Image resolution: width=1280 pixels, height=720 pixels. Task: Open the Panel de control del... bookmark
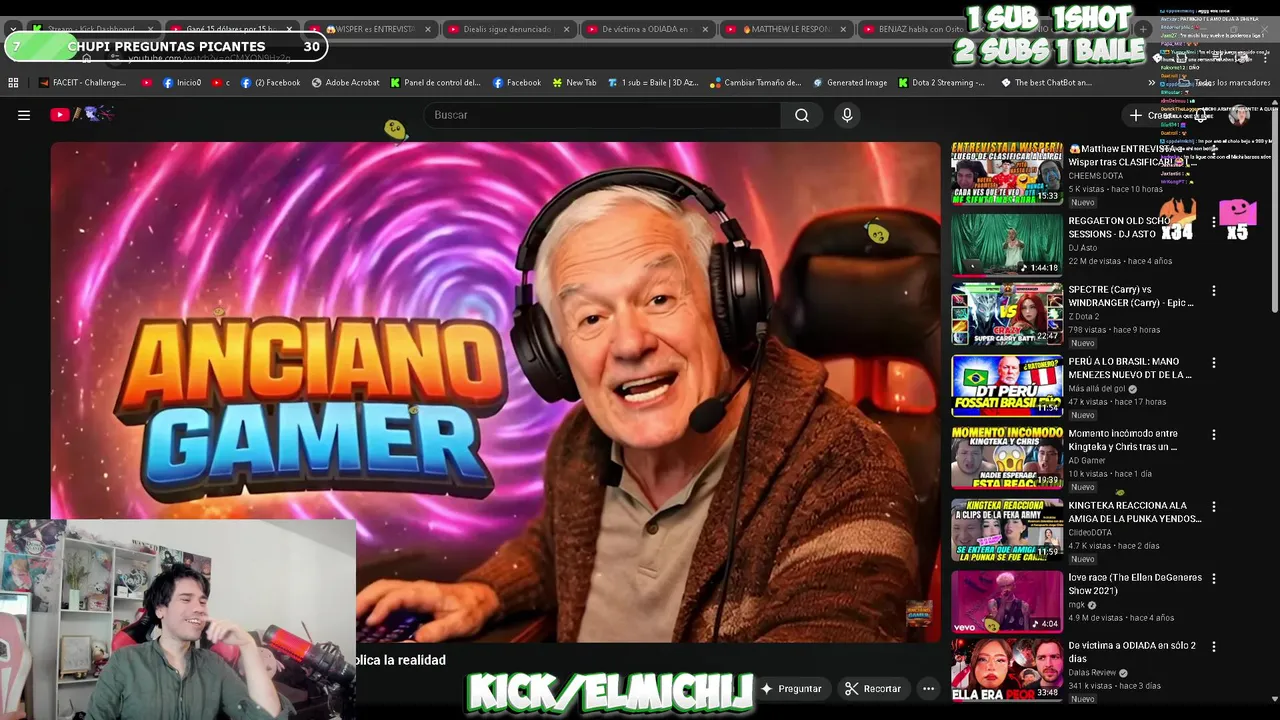436,83
